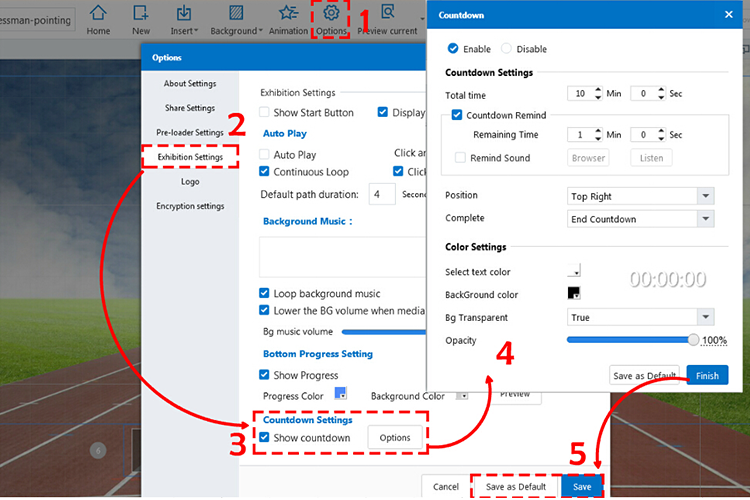The height and width of the screenshot is (500, 750).
Task: Click the Save button
Action: coord(582,487)
